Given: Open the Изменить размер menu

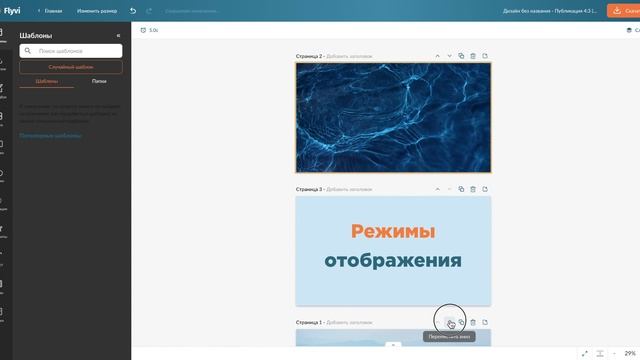Looking at the screenshot, I should [x=97, y=11].
